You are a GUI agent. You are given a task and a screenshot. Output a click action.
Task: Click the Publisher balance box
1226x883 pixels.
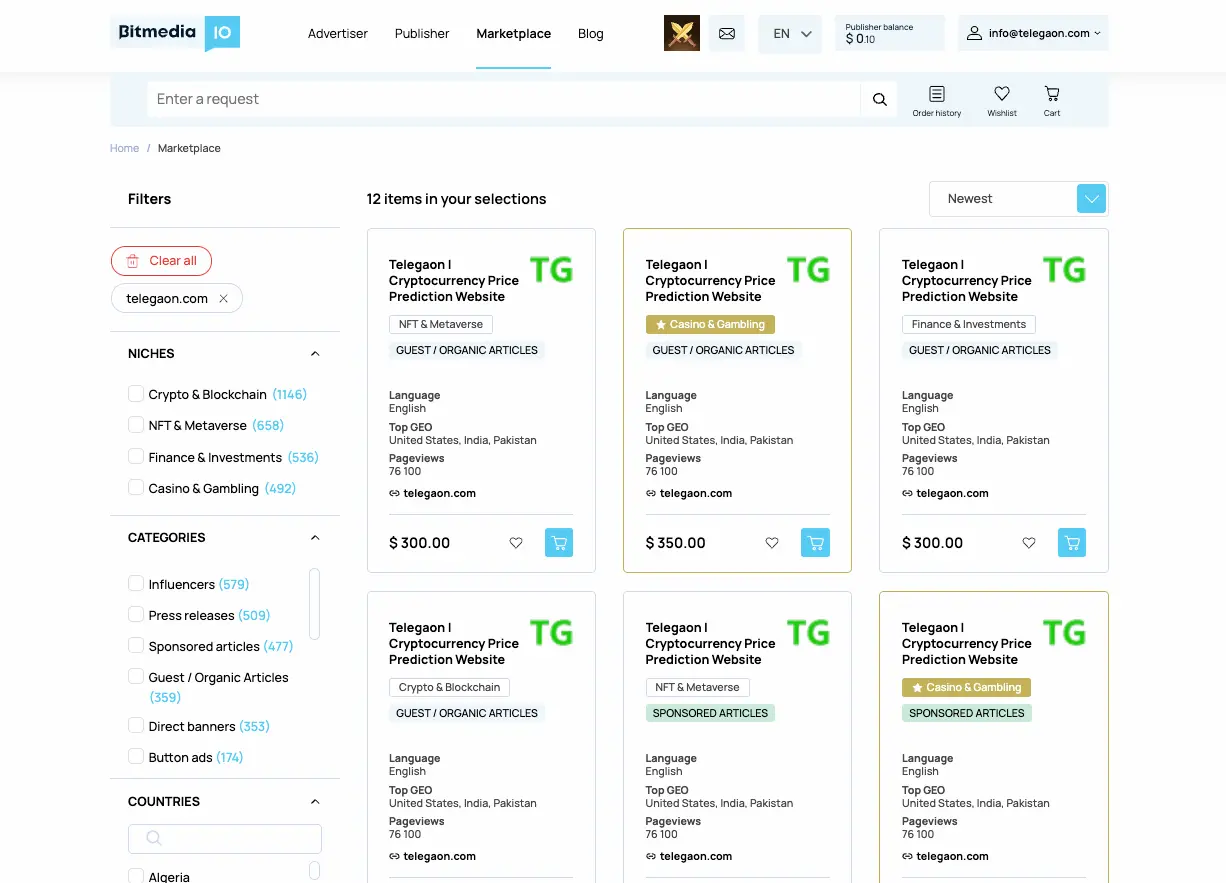890,33
